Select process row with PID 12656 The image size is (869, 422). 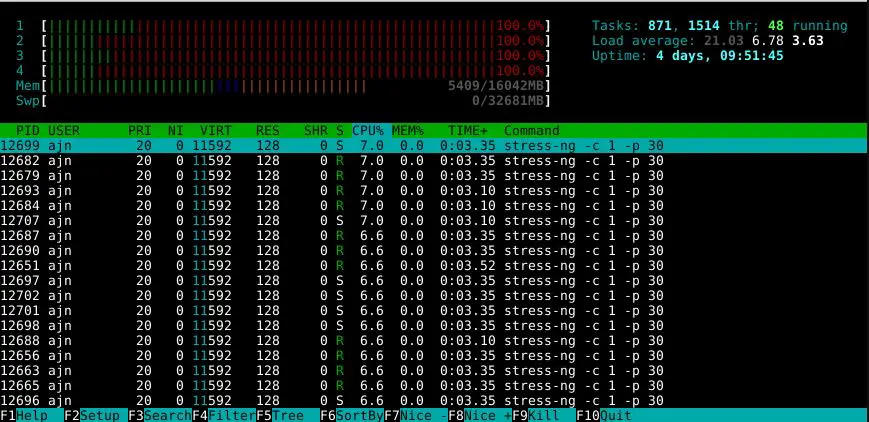point(433,355)
